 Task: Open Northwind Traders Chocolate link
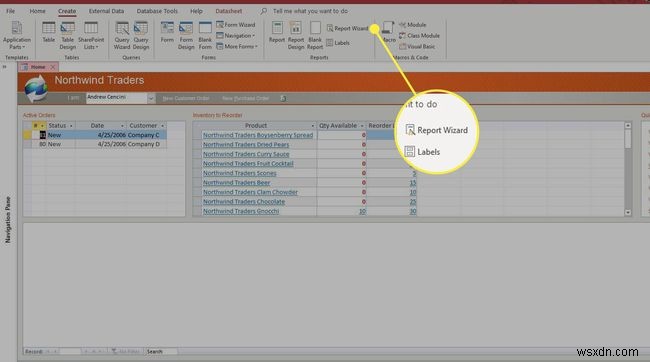coord(244,202)
